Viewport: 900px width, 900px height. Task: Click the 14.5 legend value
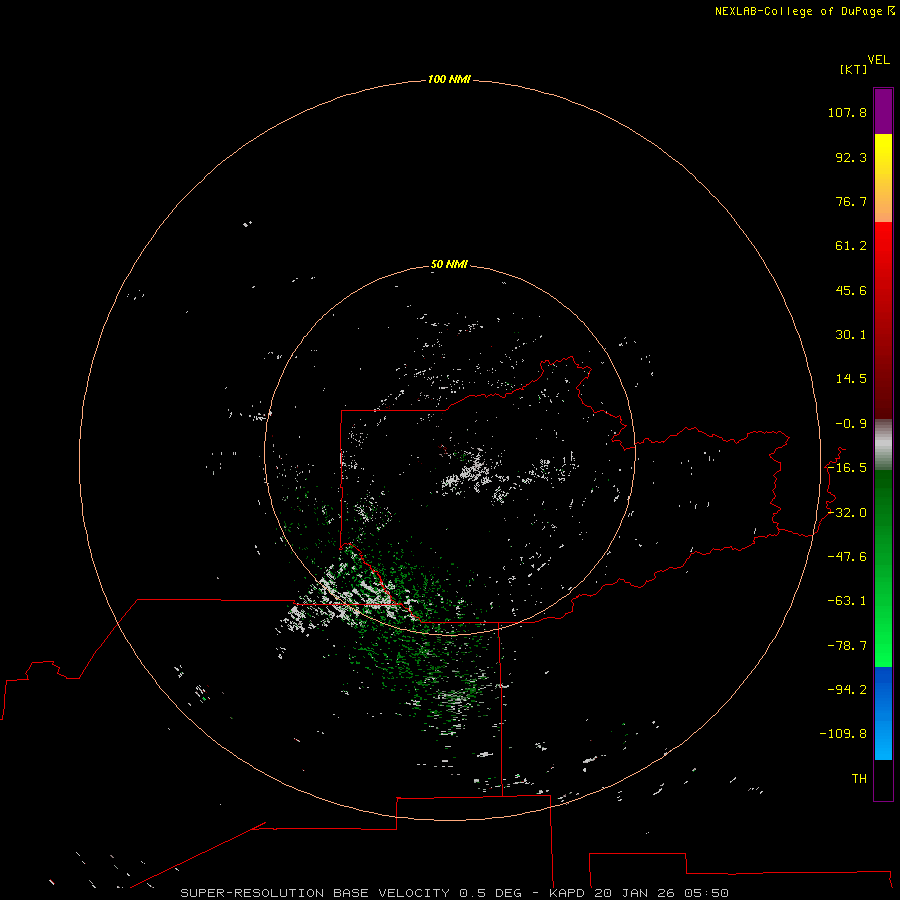click(851, 379)
